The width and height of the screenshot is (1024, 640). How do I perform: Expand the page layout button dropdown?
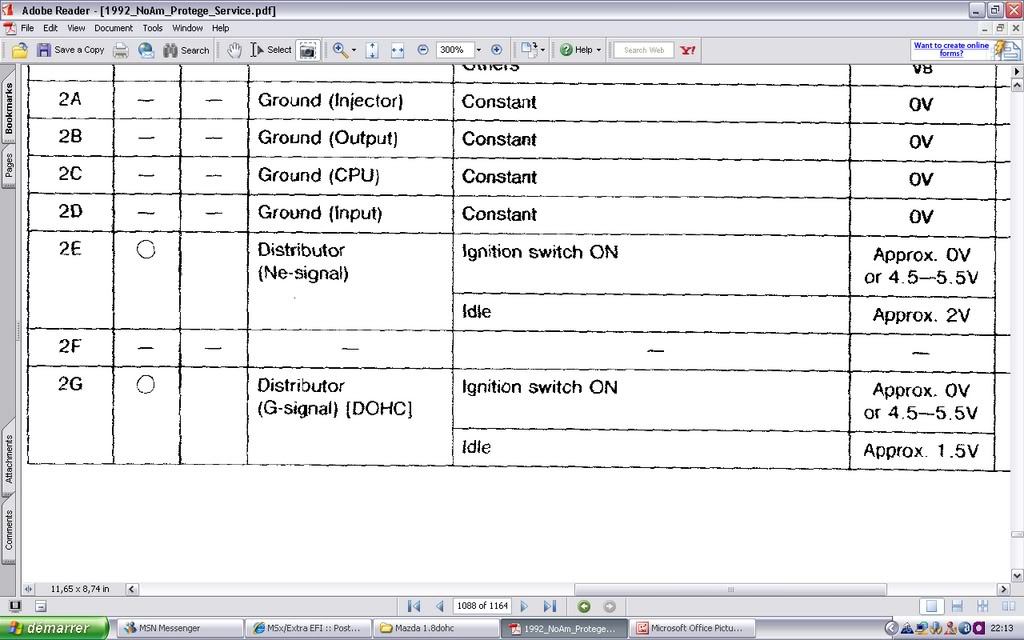tap(543, 49)
